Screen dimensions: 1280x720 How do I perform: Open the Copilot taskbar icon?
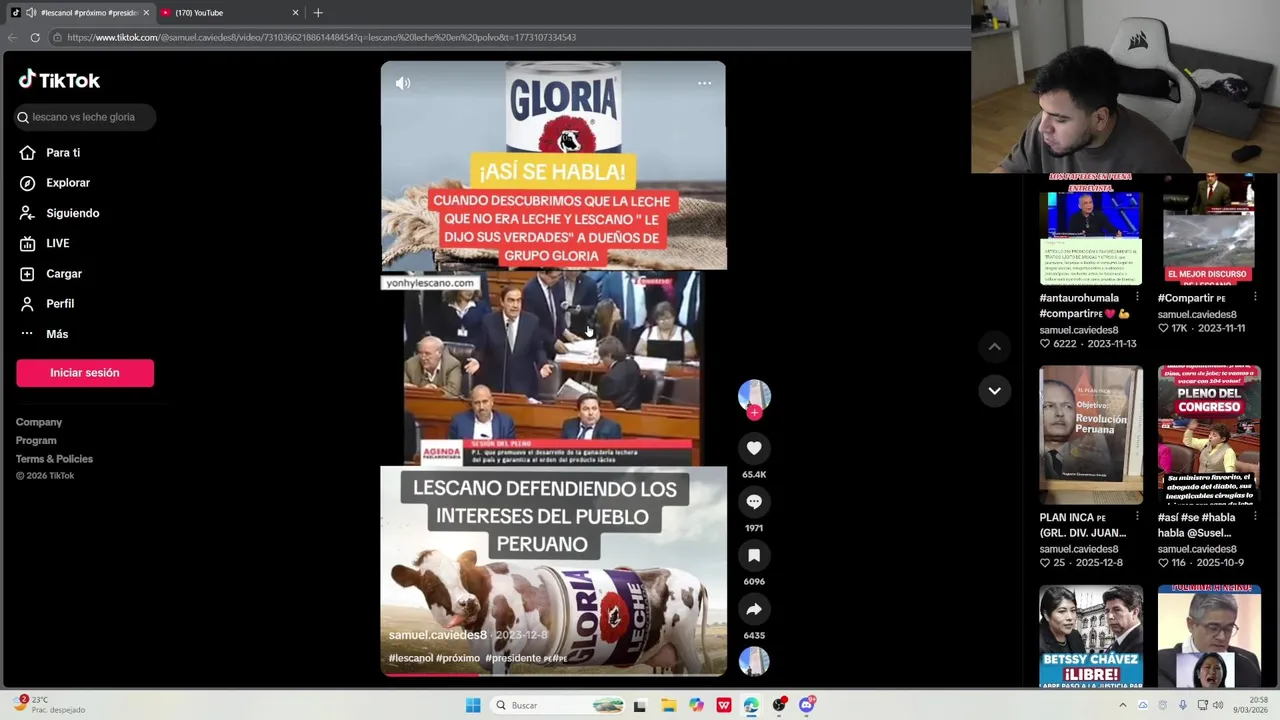point(696,705)
